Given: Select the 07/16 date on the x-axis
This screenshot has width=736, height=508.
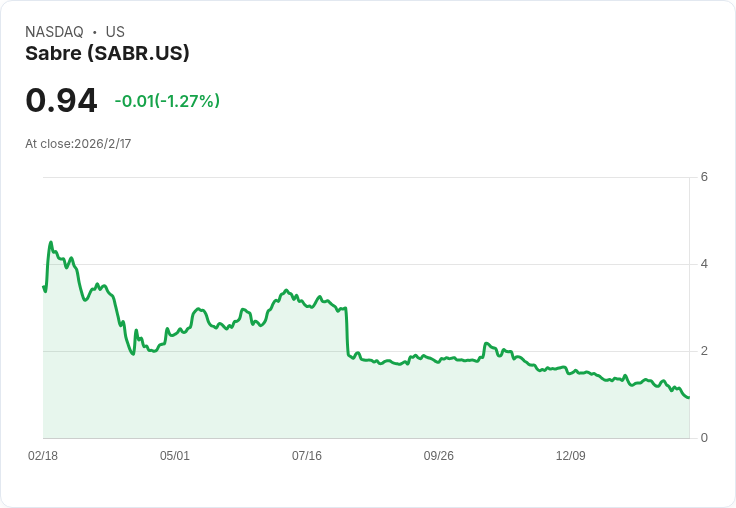Looking at the screenshot, I should coord(307,456).
